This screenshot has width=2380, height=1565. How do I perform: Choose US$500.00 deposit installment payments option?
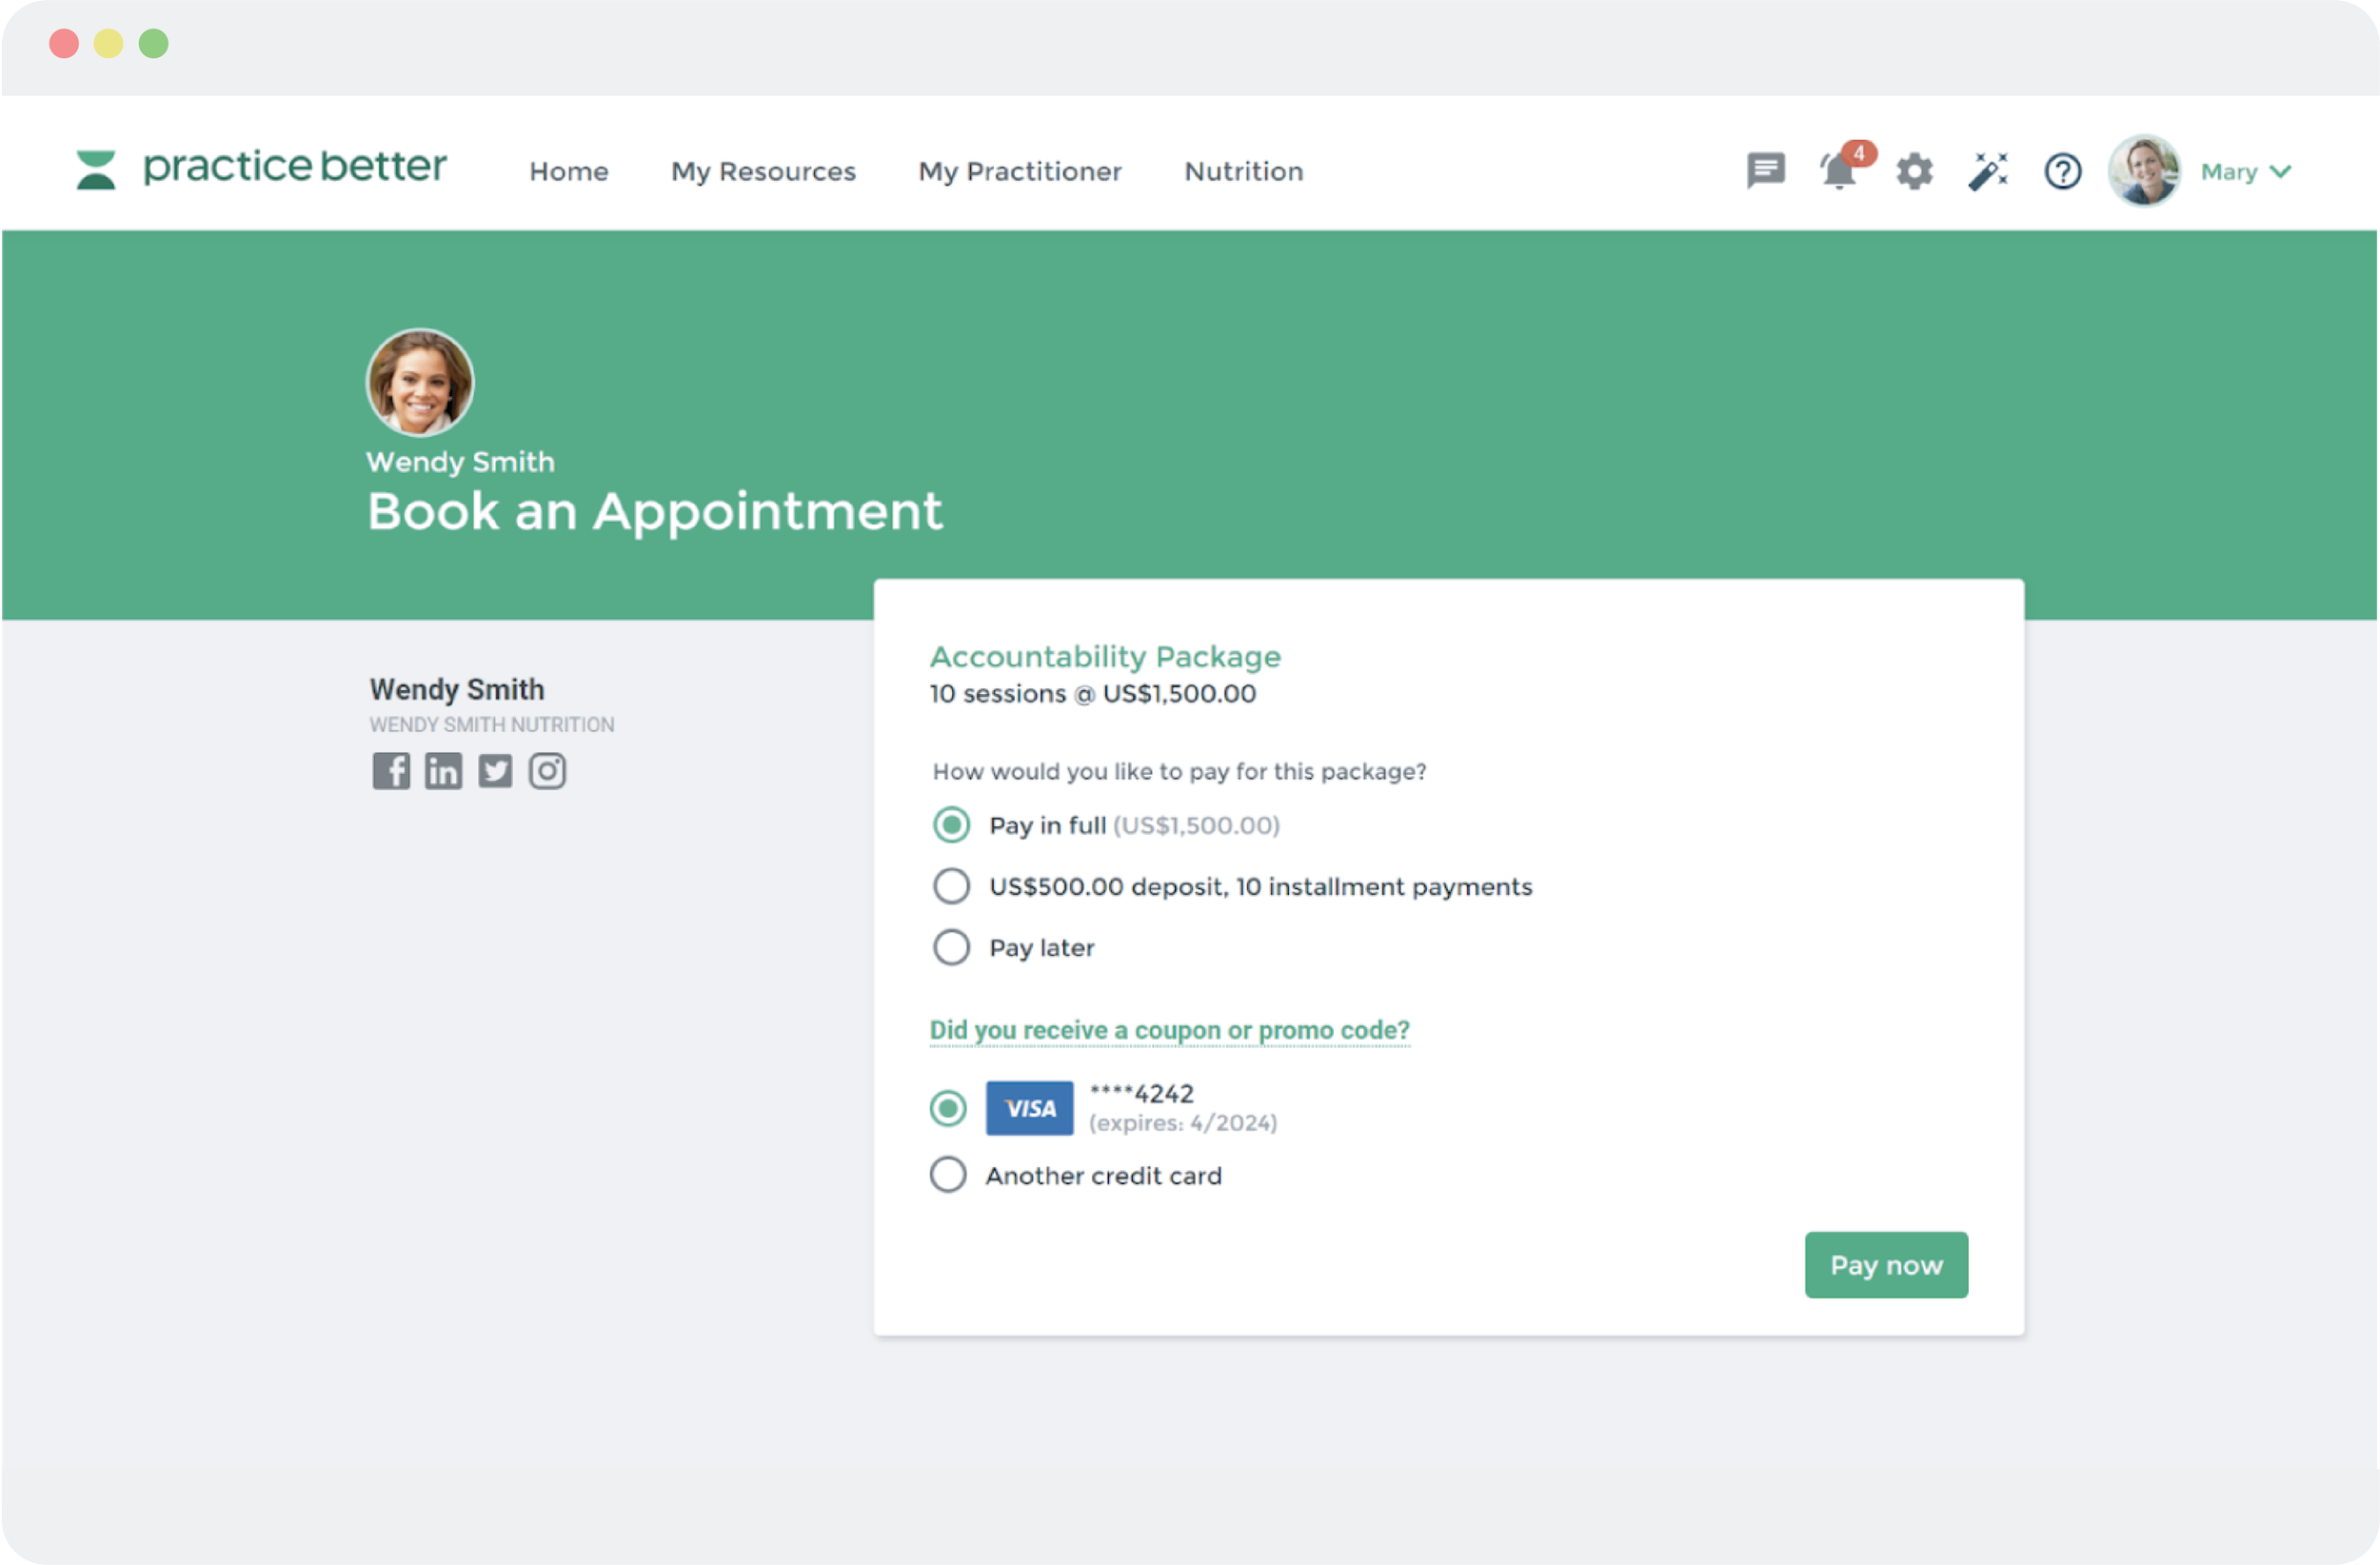(x=951, y=886)
